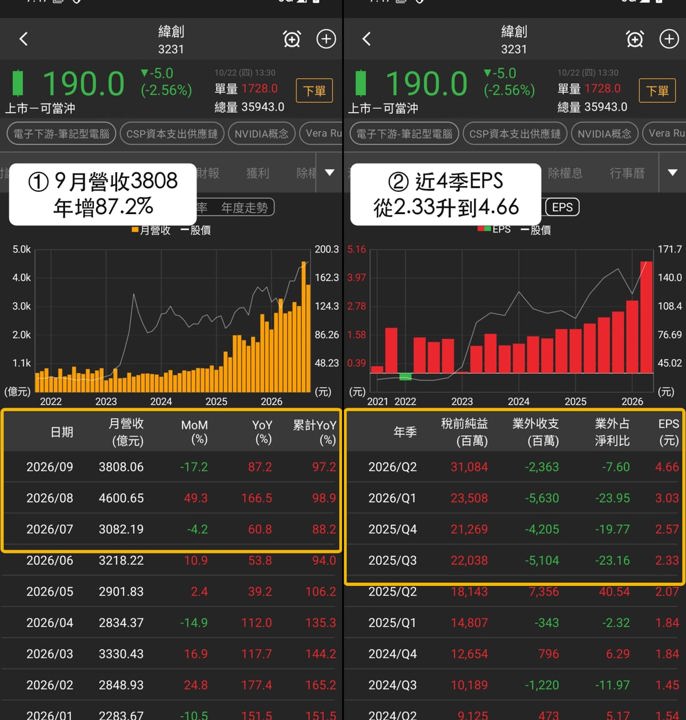
Task: Select the 2025/Q4 quarter label
Action: [x=393, y=529]
